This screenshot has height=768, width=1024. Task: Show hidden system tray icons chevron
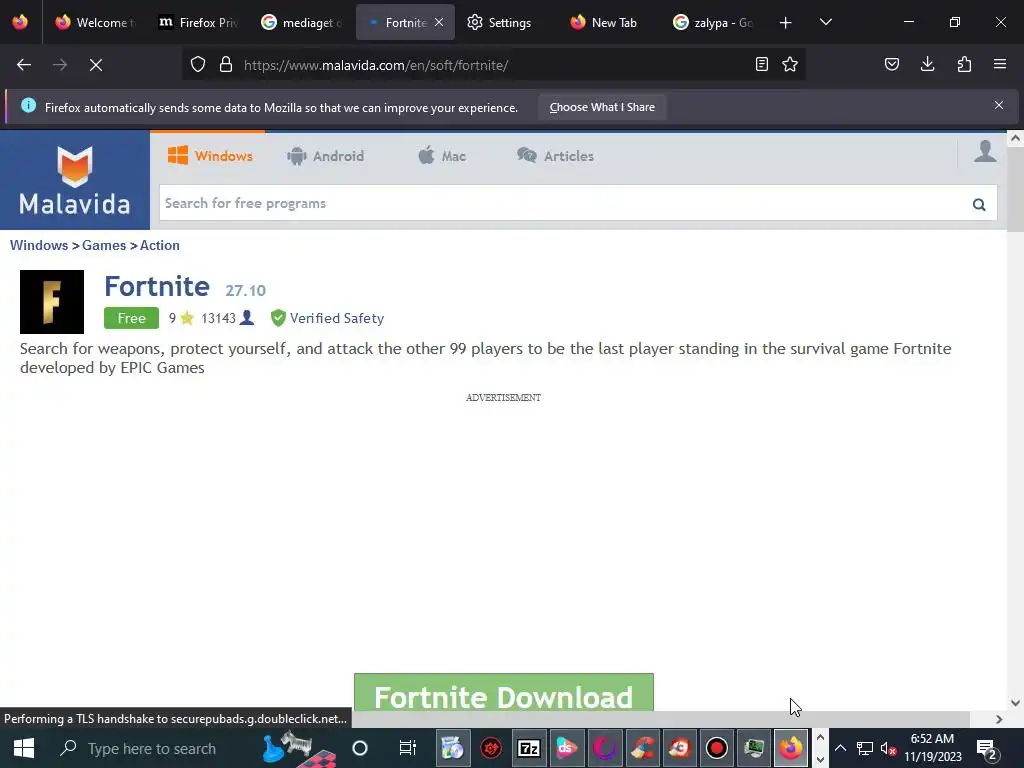point(840,748)
